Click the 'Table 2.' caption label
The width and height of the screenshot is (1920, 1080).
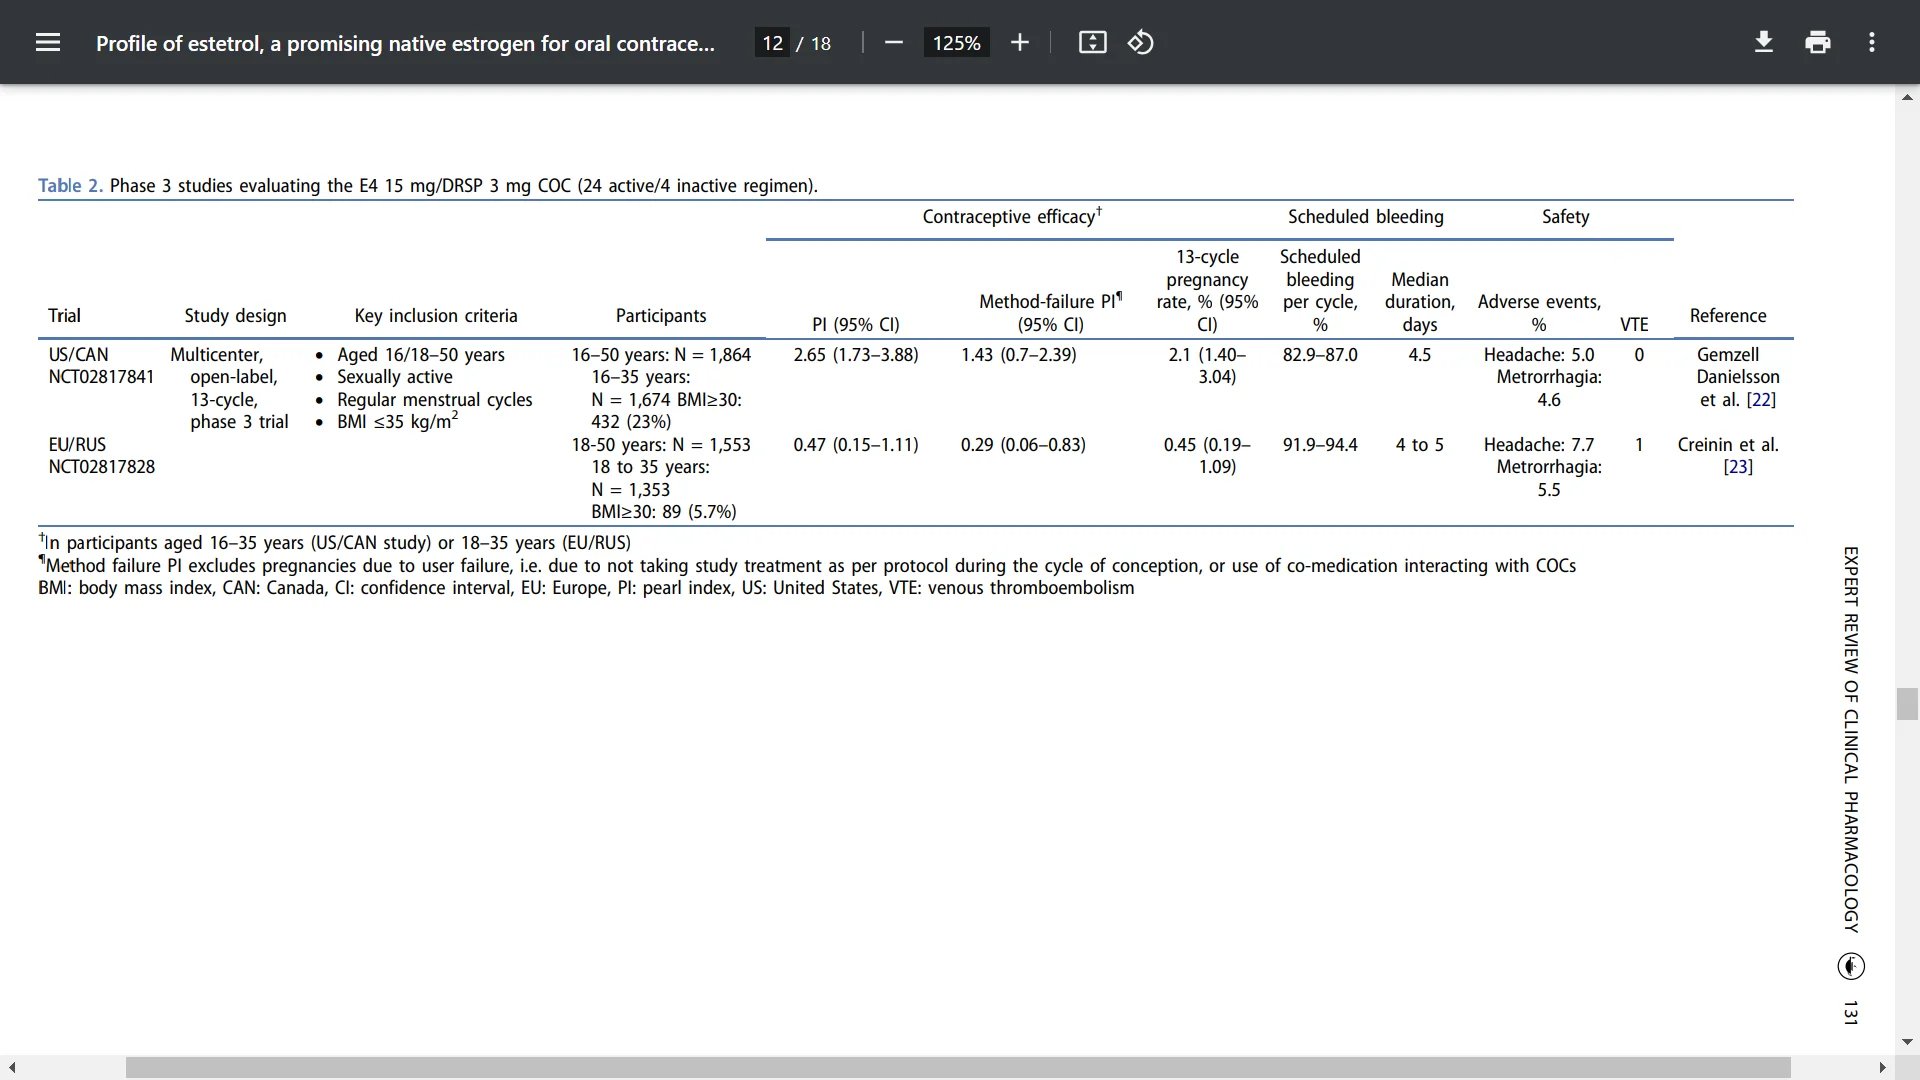tap(70, 186)
